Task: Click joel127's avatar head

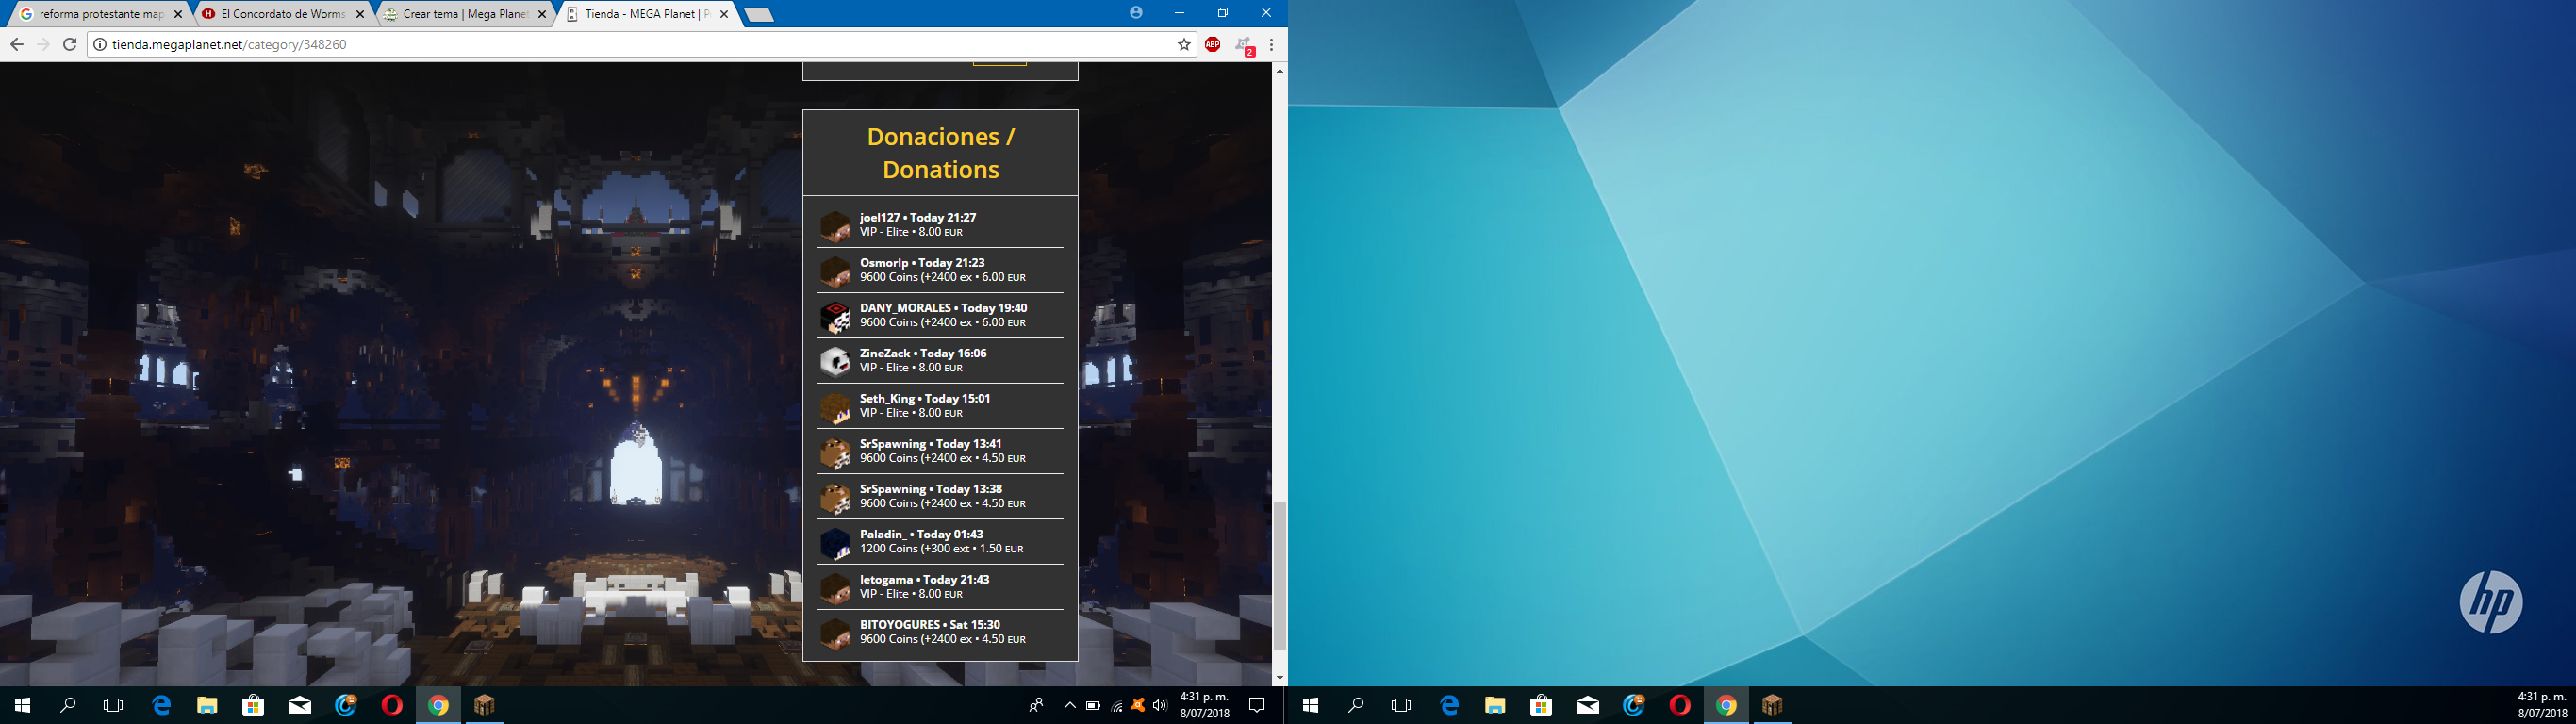Action: pos(835,226)
